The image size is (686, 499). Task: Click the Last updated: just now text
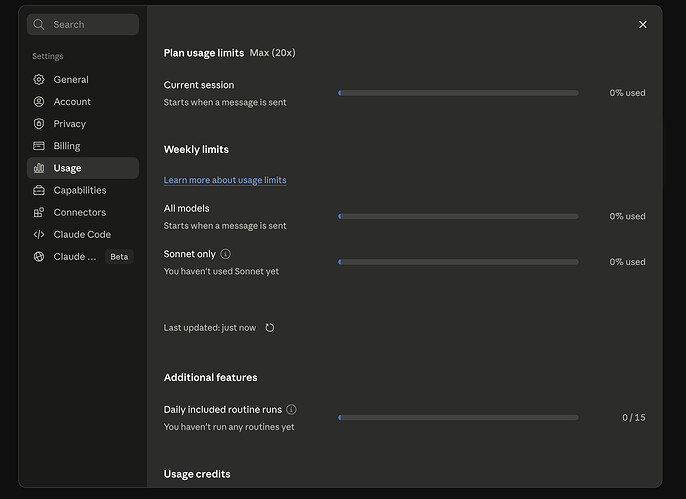(210, 328)
